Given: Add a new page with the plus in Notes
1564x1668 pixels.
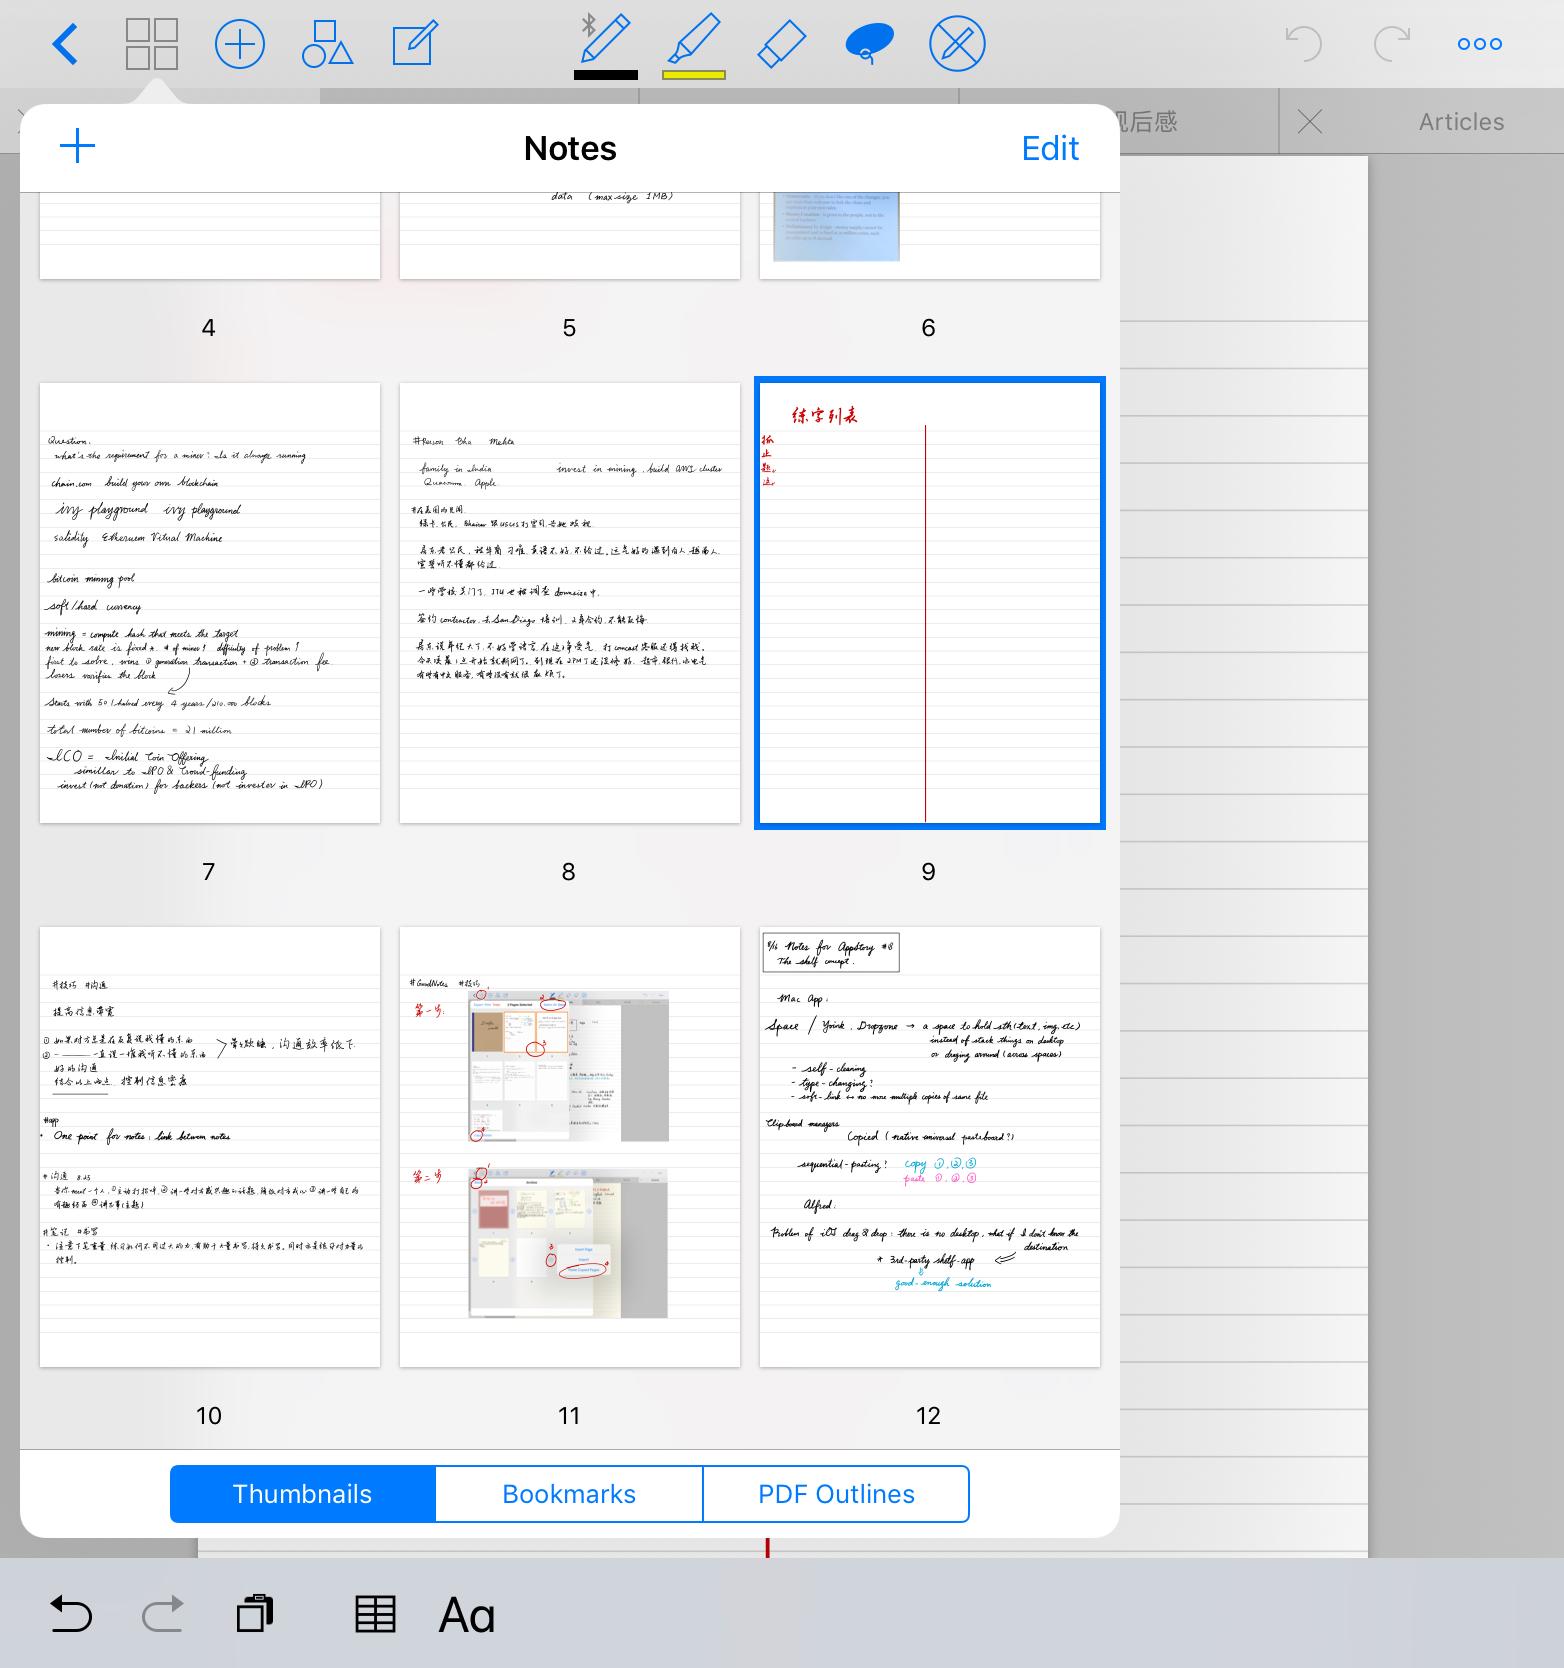Looking at the screenshot, I should click(x=77, y=147).
